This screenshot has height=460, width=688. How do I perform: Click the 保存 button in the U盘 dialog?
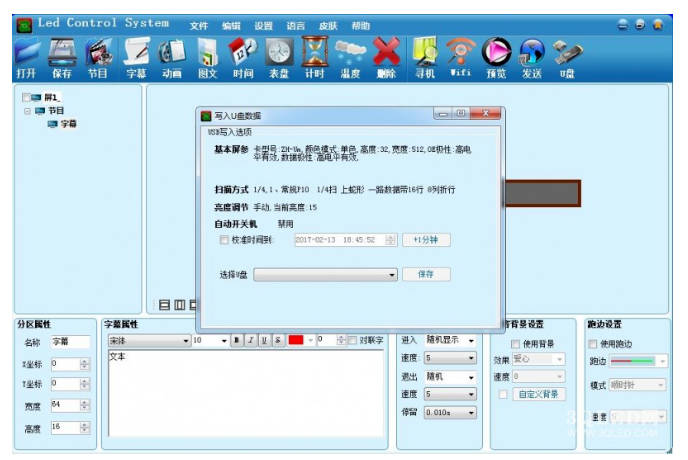(426, 274)
